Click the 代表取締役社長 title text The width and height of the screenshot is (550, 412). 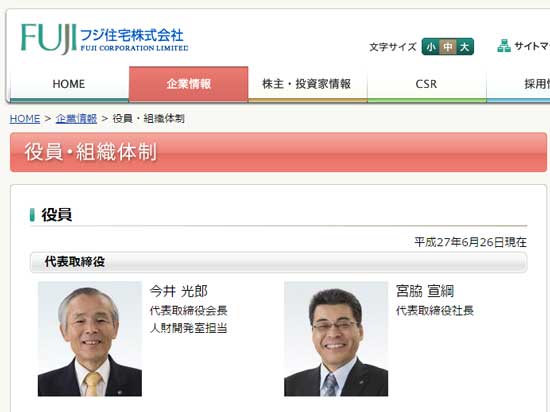[435, 310]
